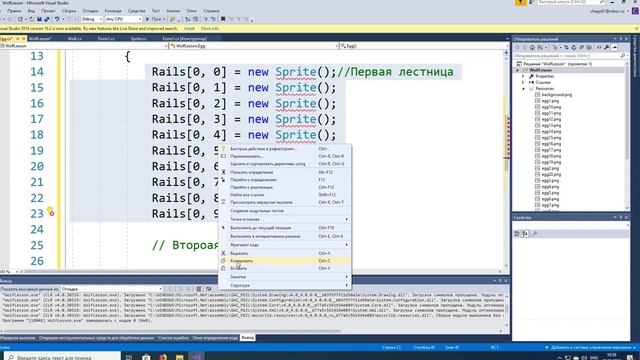Undo the last action using toolbar icon
640x360 pixels.
pos(57,19)
